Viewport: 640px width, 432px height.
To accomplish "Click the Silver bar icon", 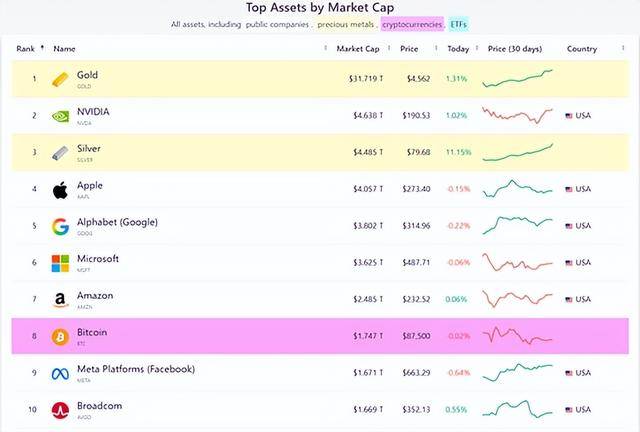I will pos(60,153).
